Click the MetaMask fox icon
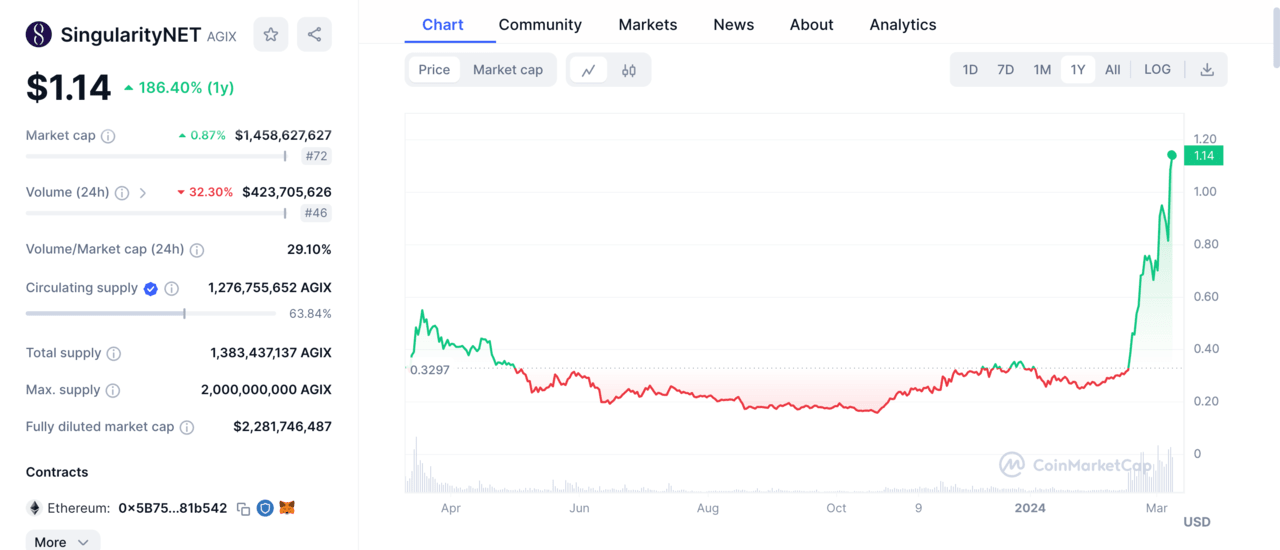1280x550 pixels. click(x=287, y=509)
